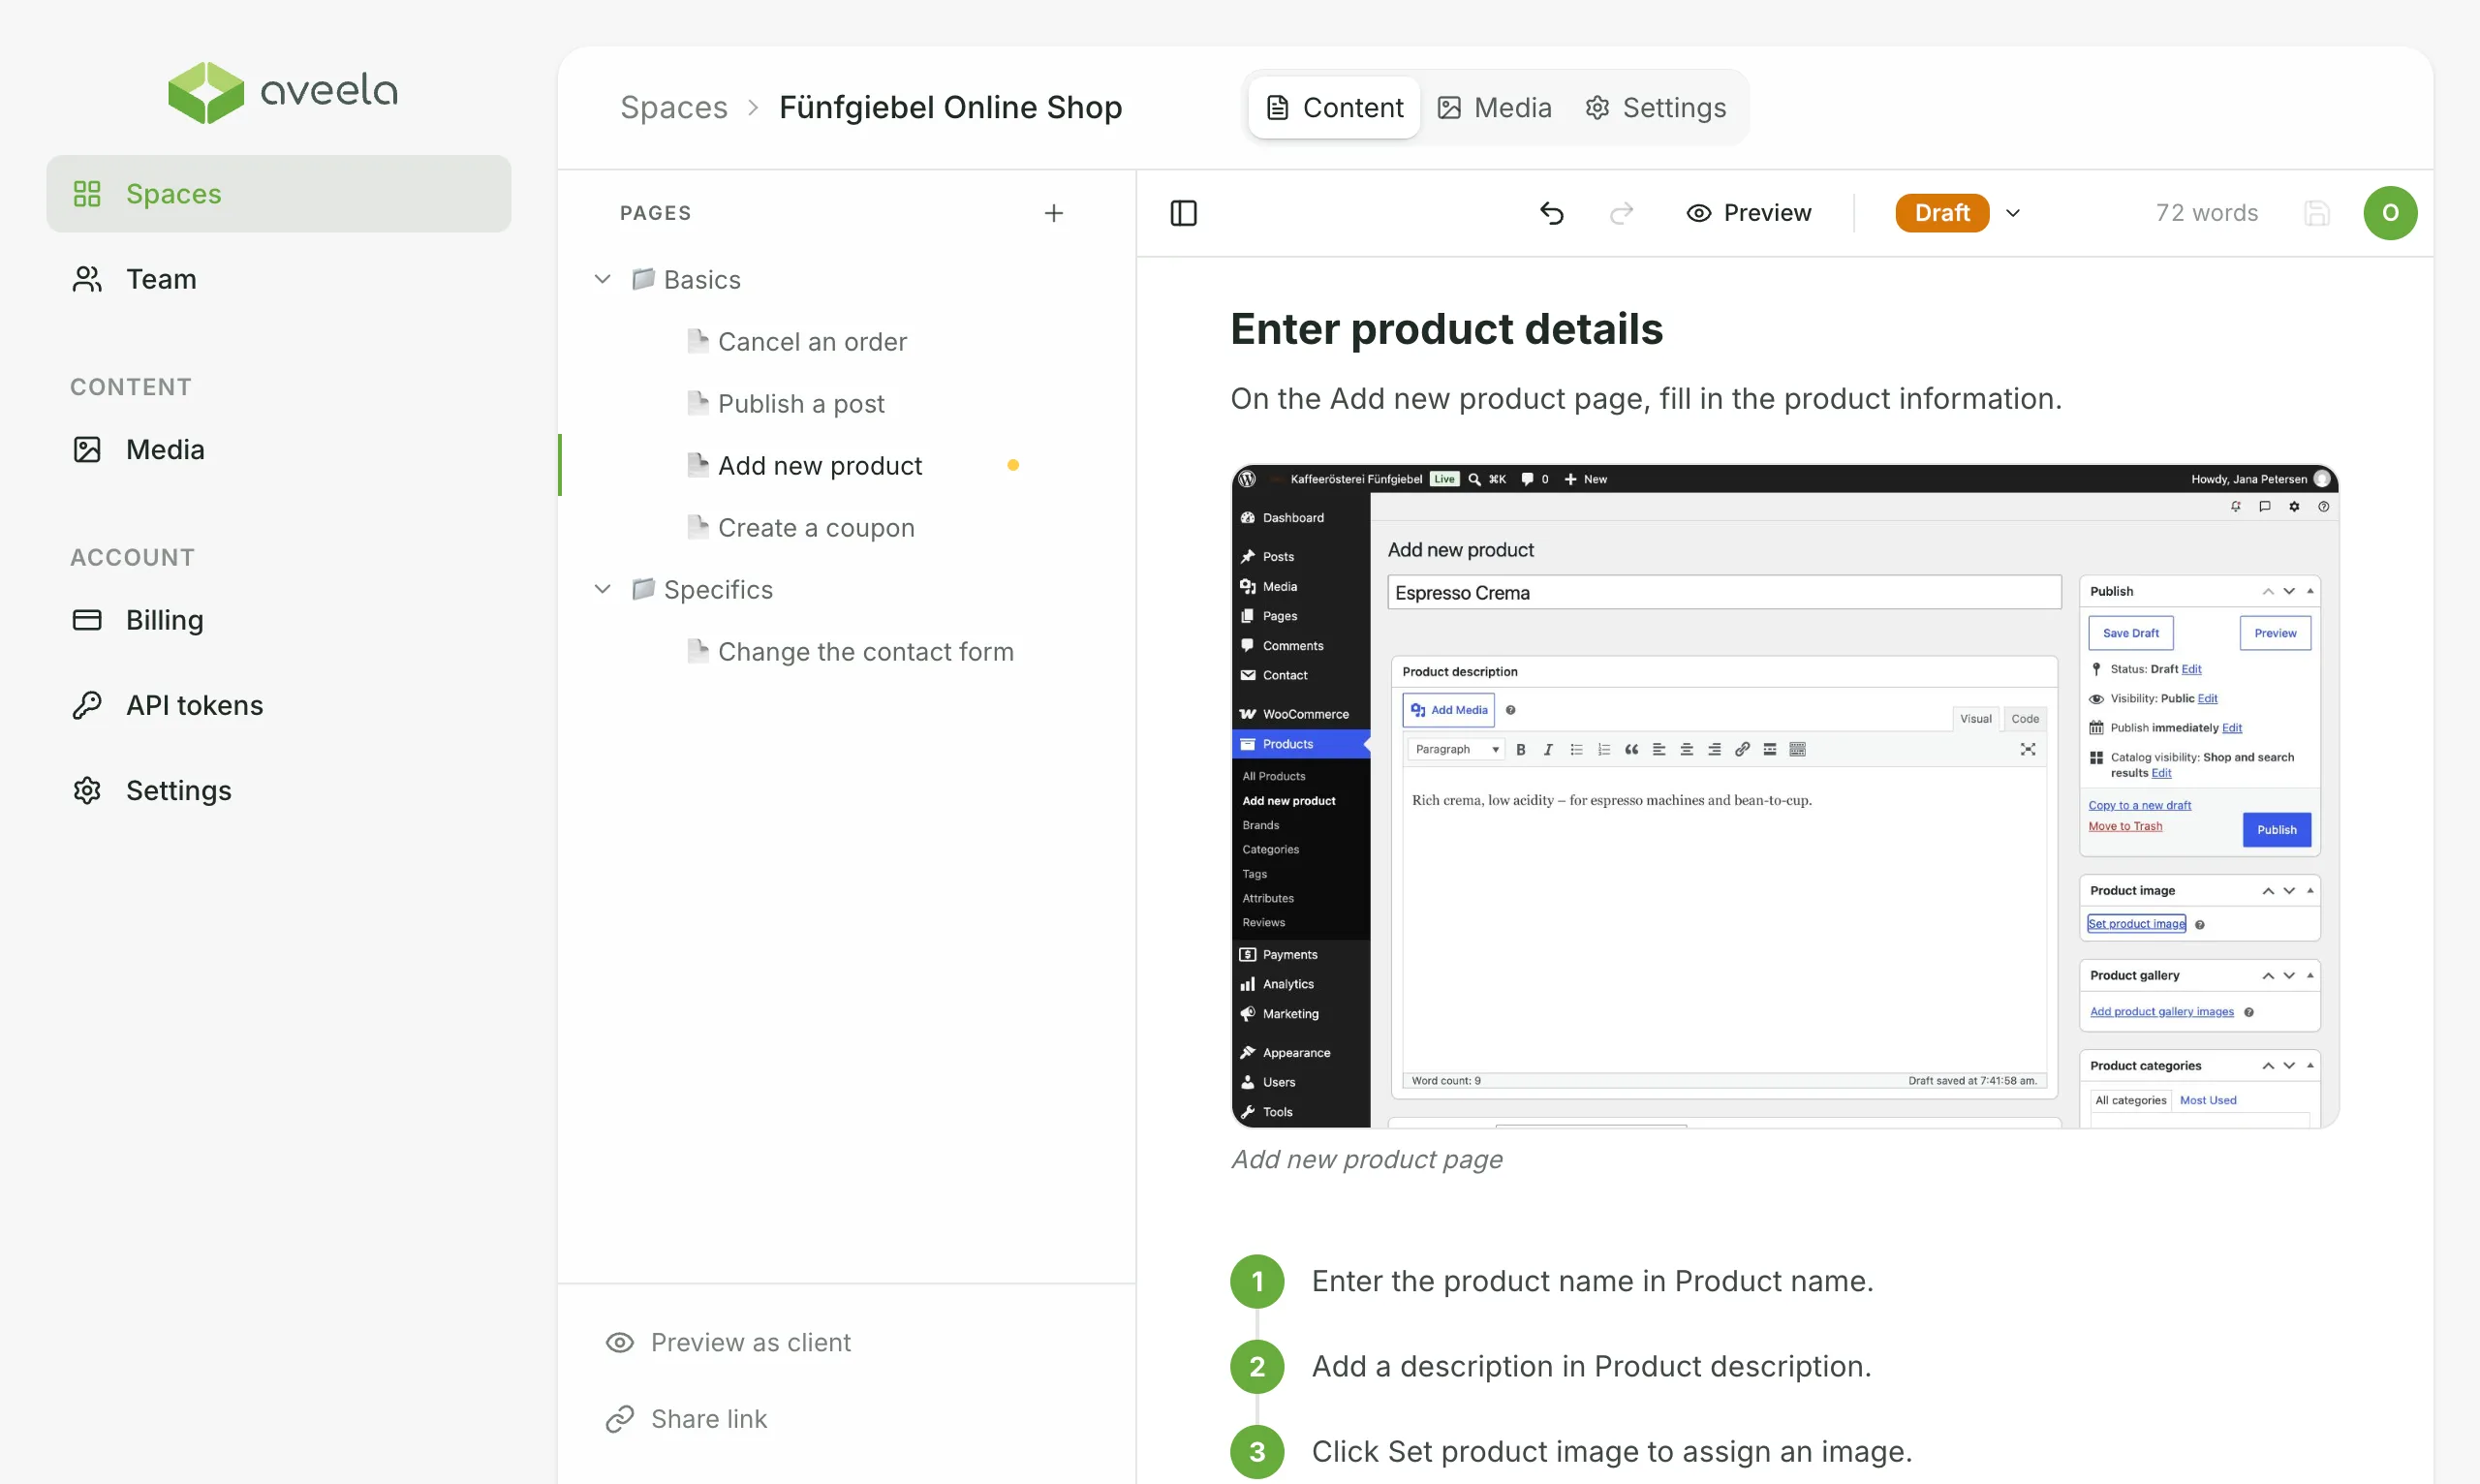Screen dimensions: 2480x1484
Task: Toggle the pages sidebar panel icon
Action: coord(1183,213)
